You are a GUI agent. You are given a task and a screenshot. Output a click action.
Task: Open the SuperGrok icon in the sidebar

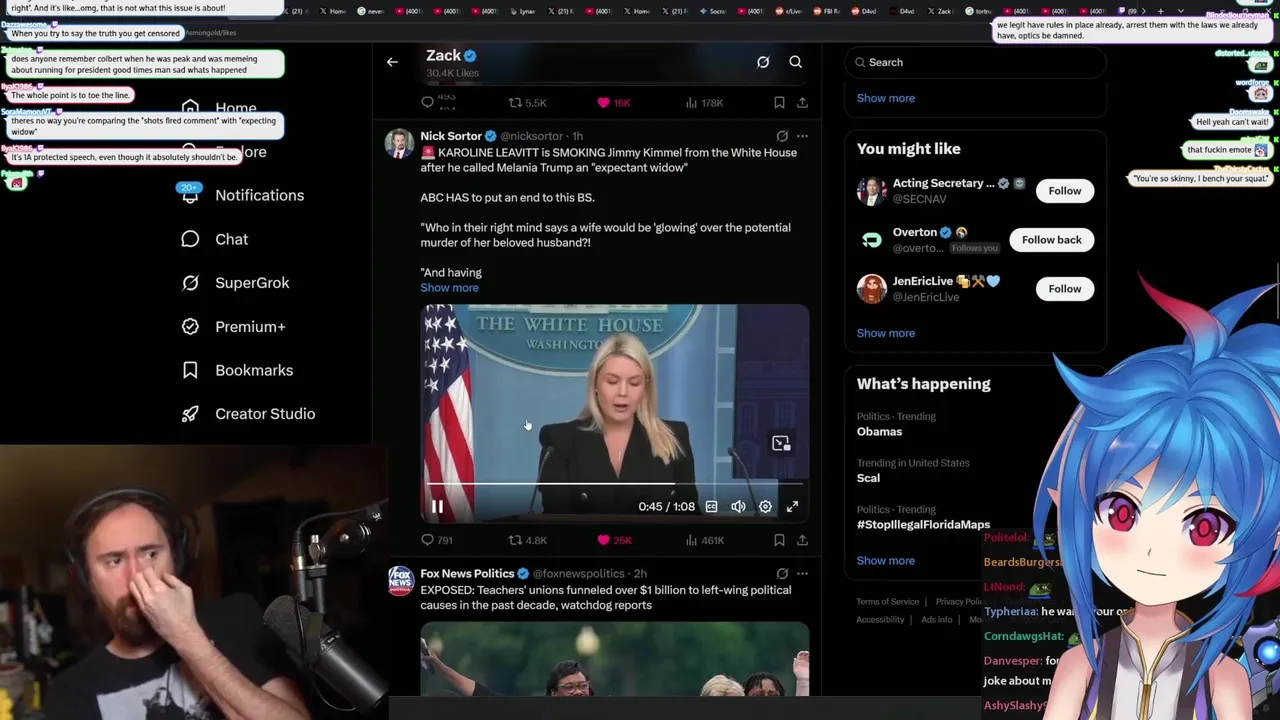[x=190, y=283]
